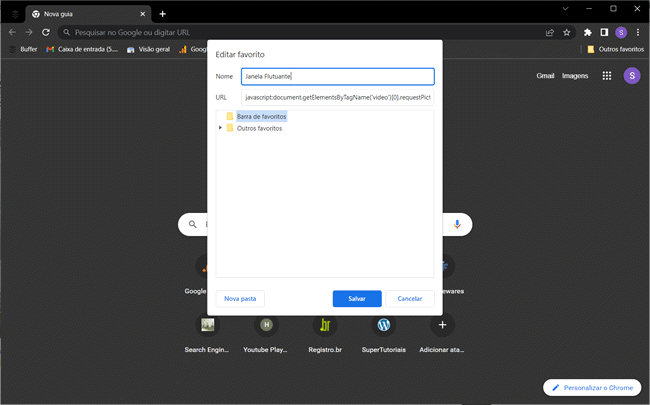650x405 pixels.
Task: Click the Nome text field
Action: tap(337, 76)
